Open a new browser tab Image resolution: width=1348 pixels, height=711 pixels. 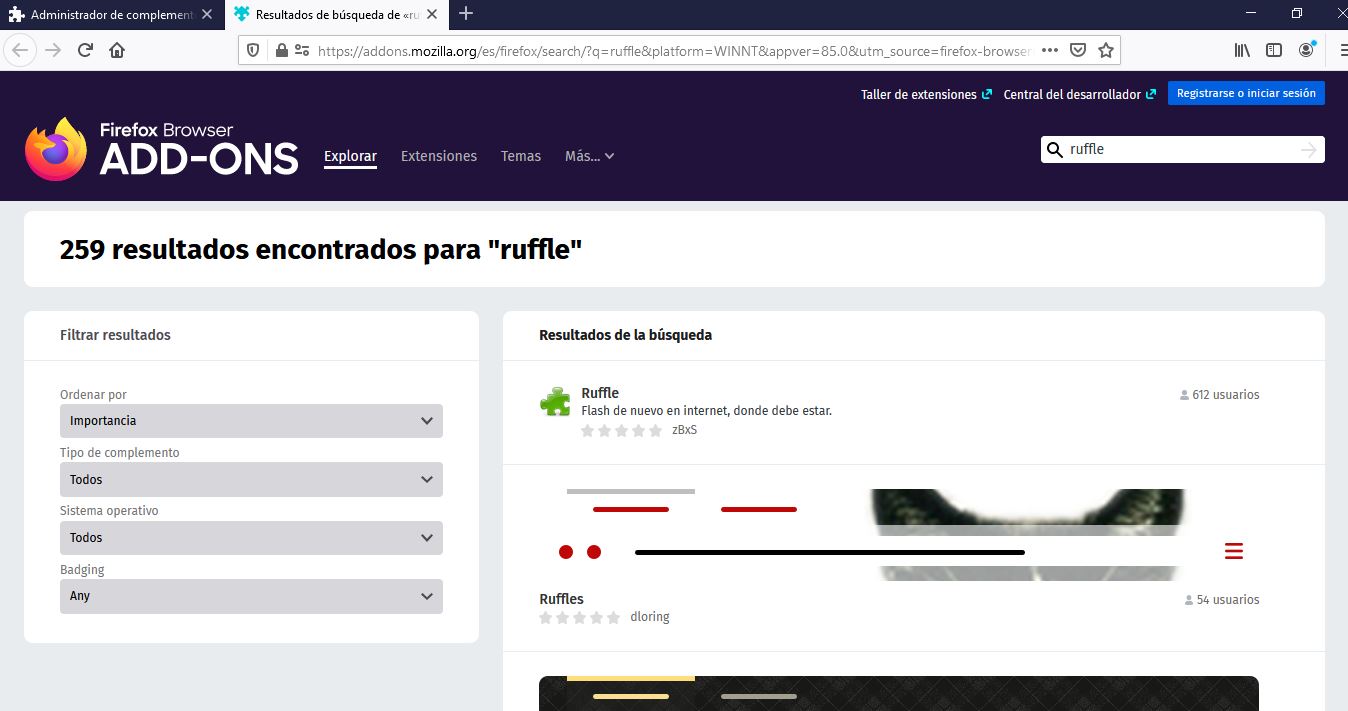point(466,14)
